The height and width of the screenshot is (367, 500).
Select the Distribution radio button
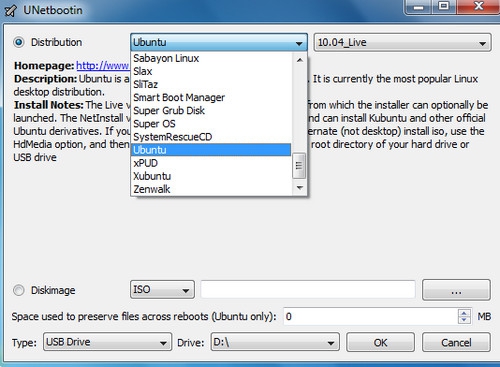tap(19, 42)
